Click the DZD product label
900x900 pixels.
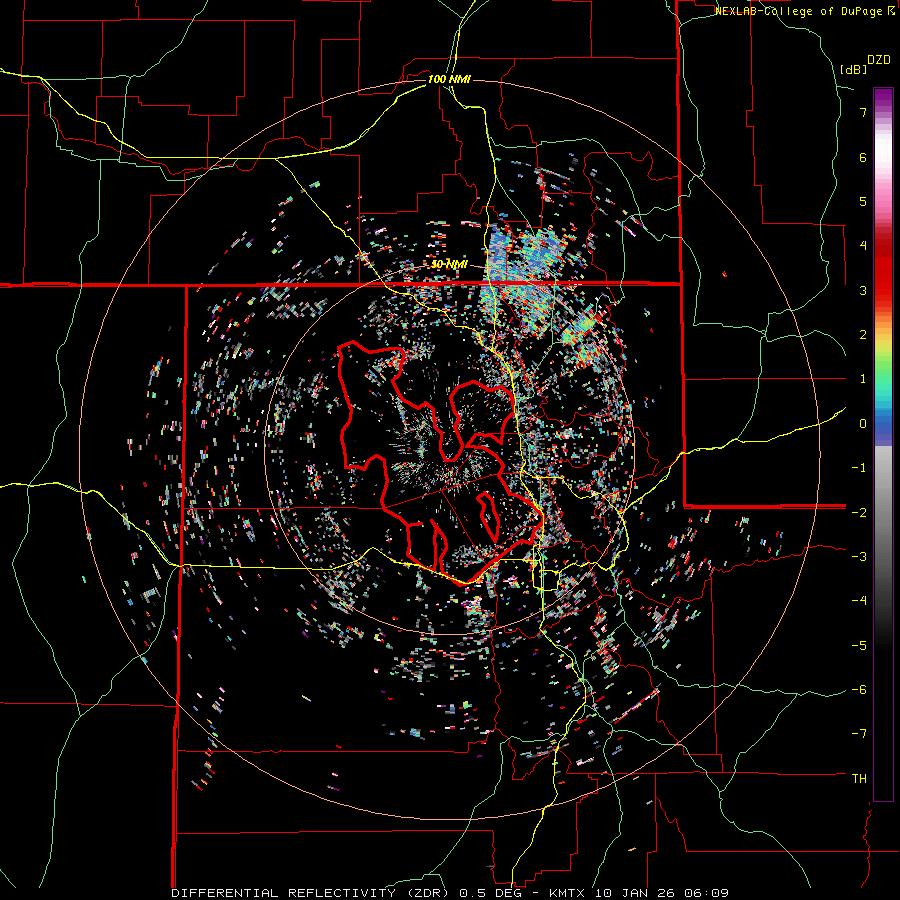tap(879, 60)
